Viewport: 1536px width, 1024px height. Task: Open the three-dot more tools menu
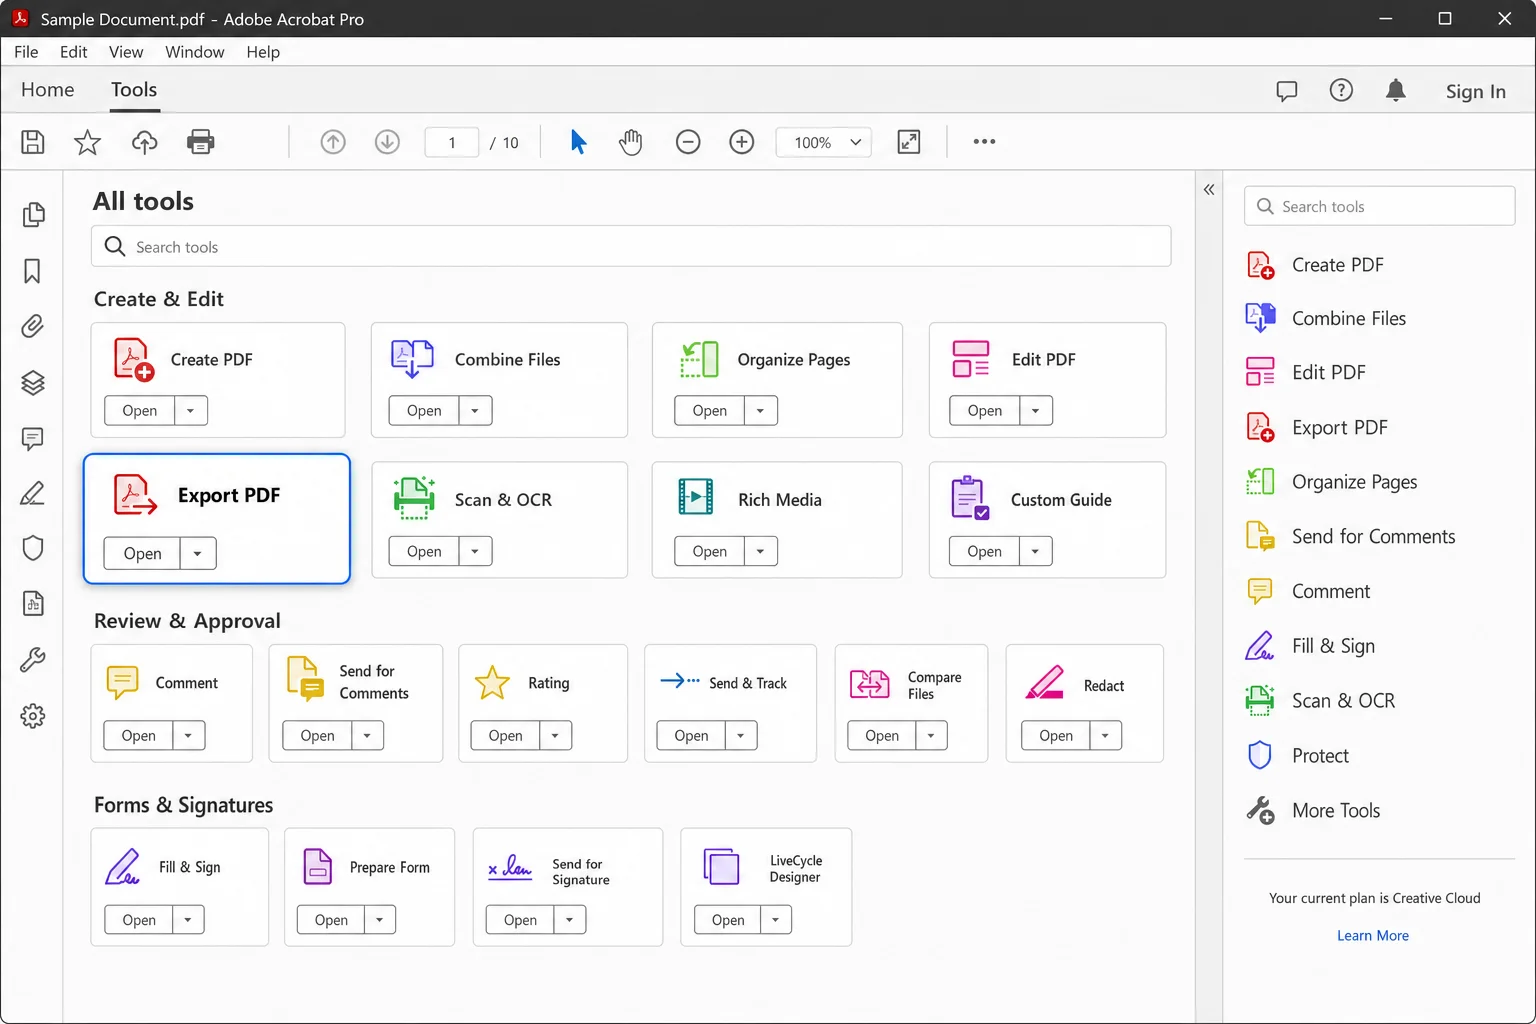[984, 141]
